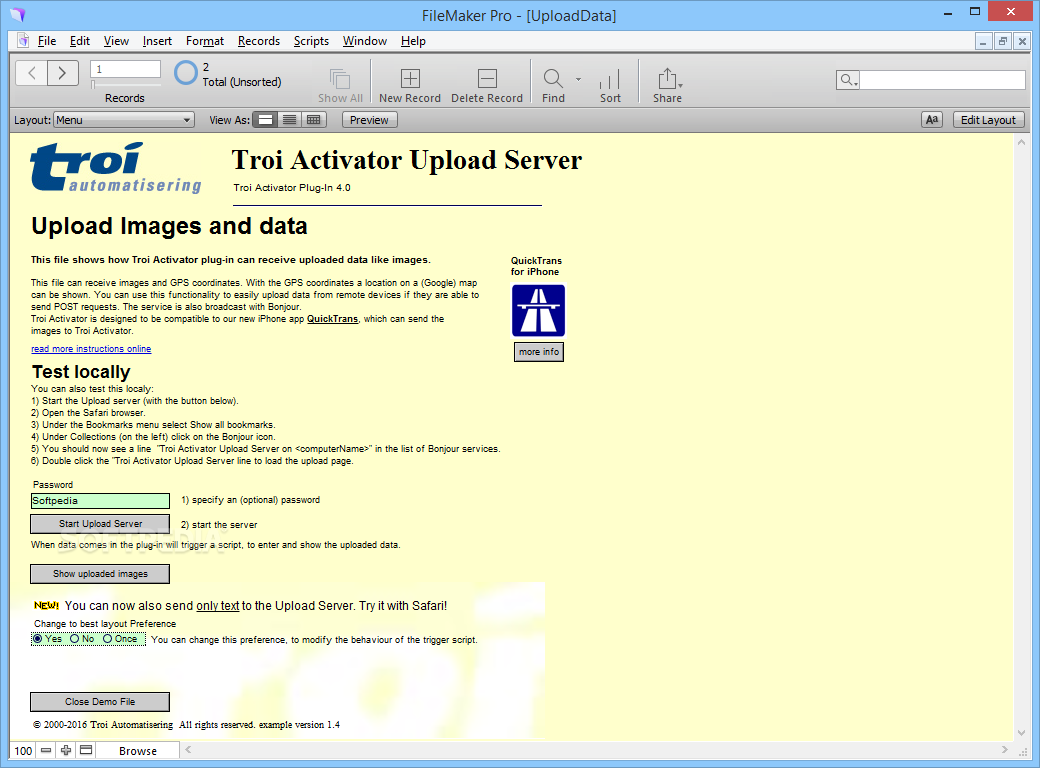Open the Records menu
The image size is (1040, 768).
[259, 41]
